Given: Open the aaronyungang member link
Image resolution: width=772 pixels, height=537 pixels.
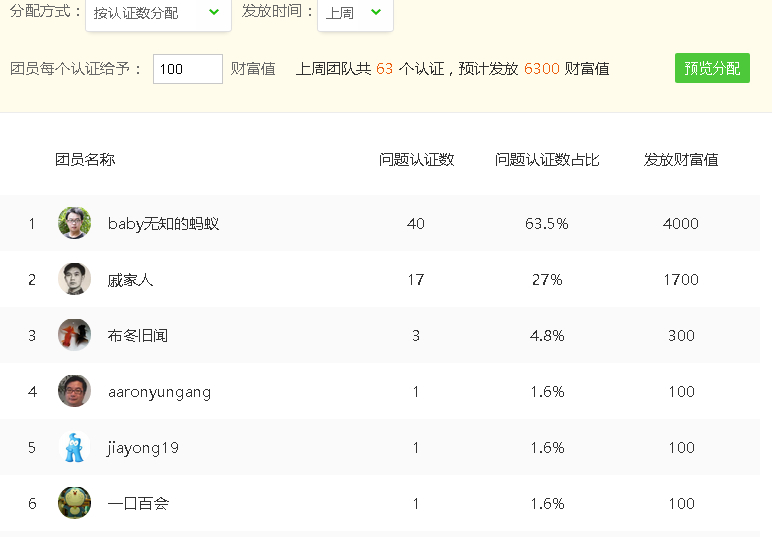Looking at the screenshot, I should [160, 392].
